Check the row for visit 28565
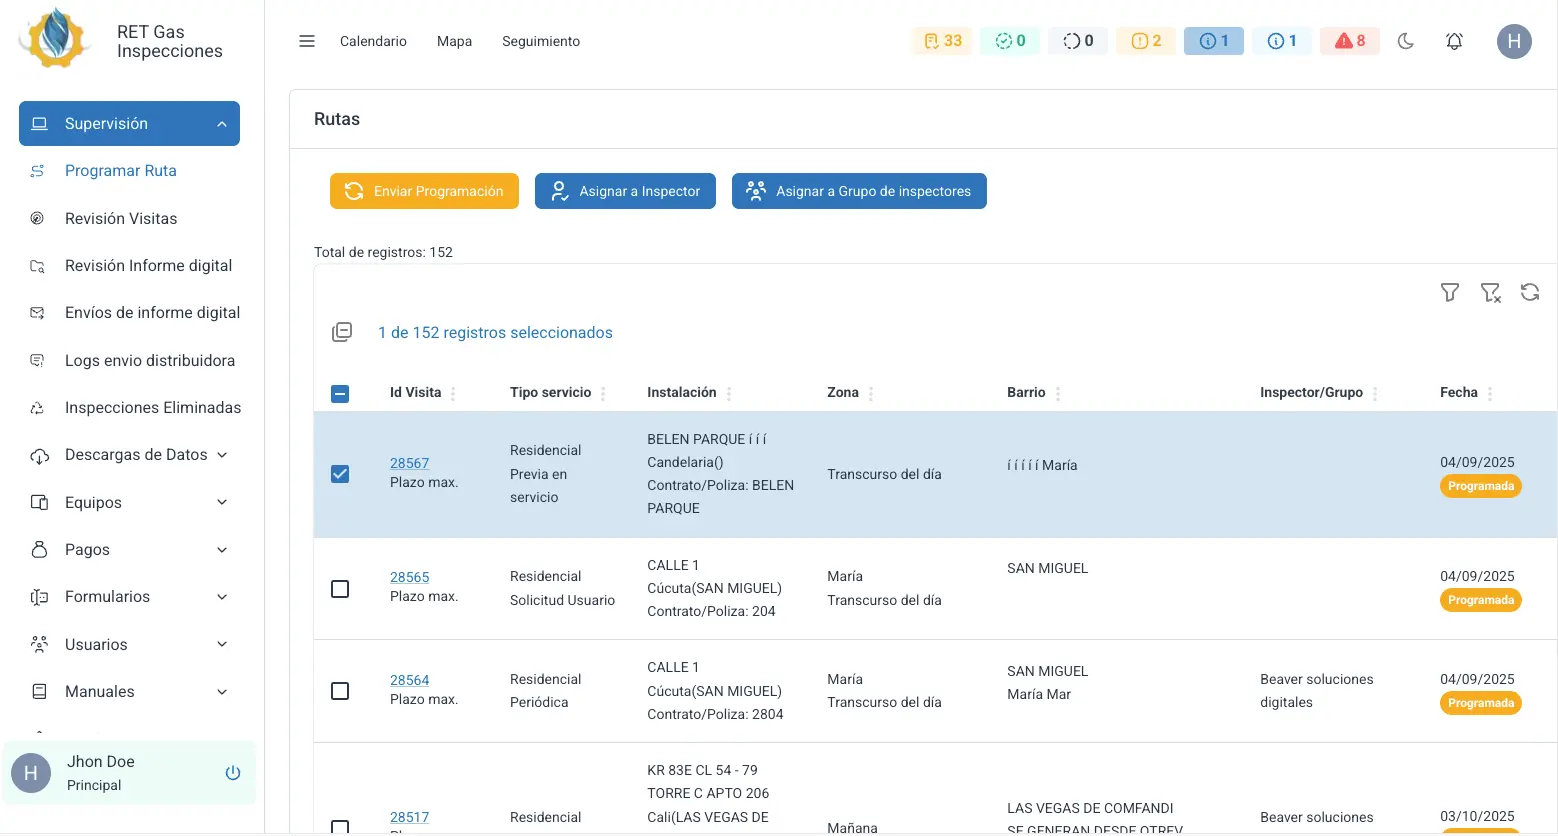The image size is (1558, 836). [340, 589]
